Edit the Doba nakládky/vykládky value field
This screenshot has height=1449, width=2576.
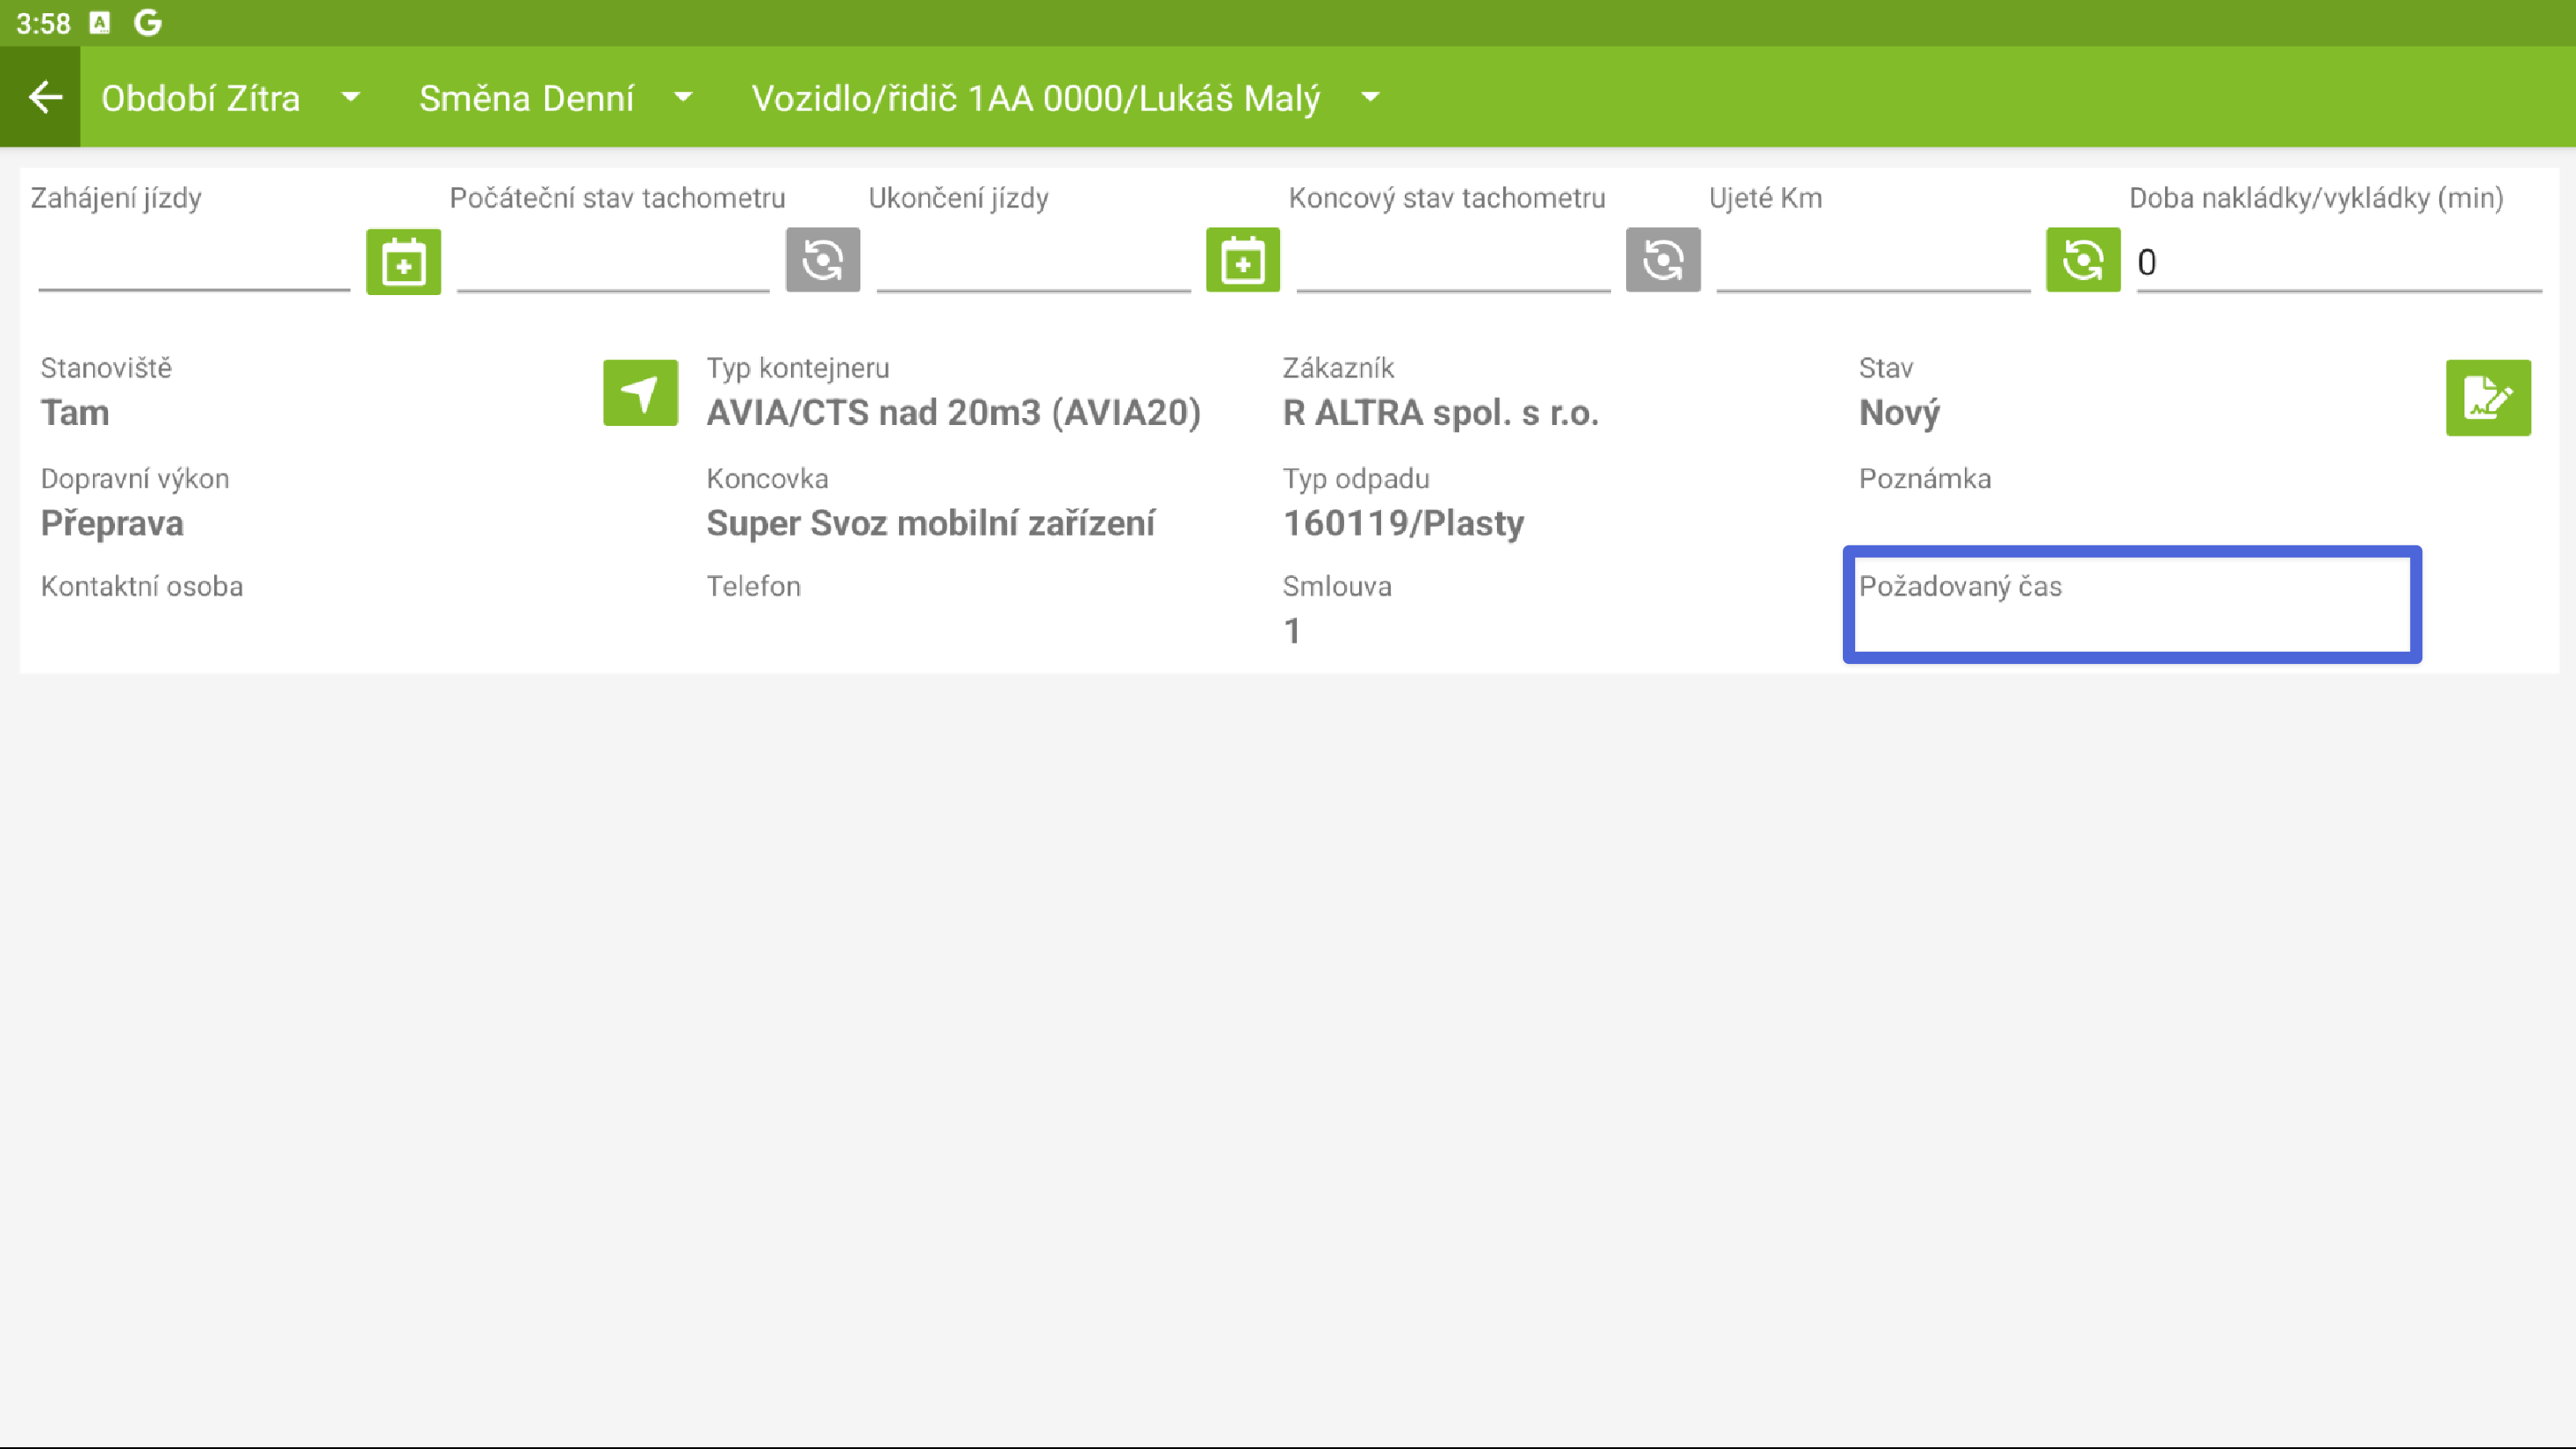pos(2338,263)
